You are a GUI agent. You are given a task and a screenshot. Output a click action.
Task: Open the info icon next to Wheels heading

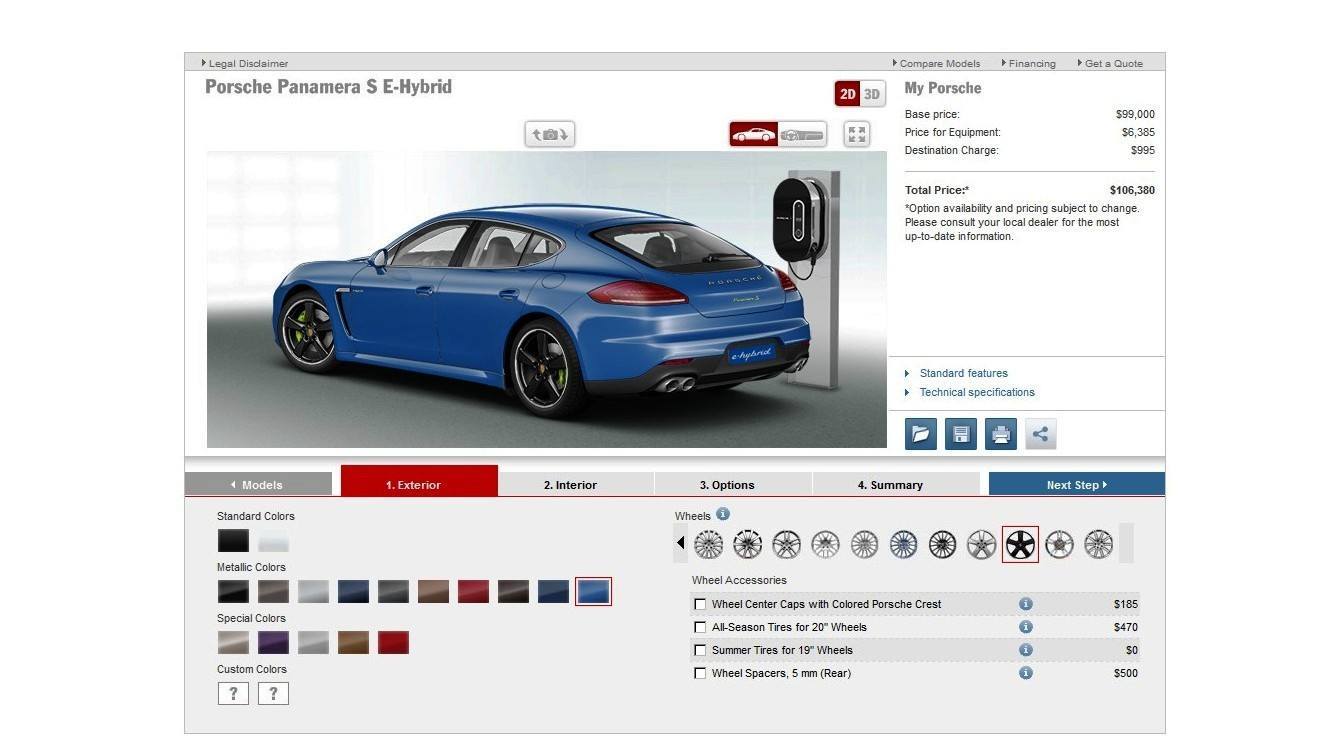723,514
